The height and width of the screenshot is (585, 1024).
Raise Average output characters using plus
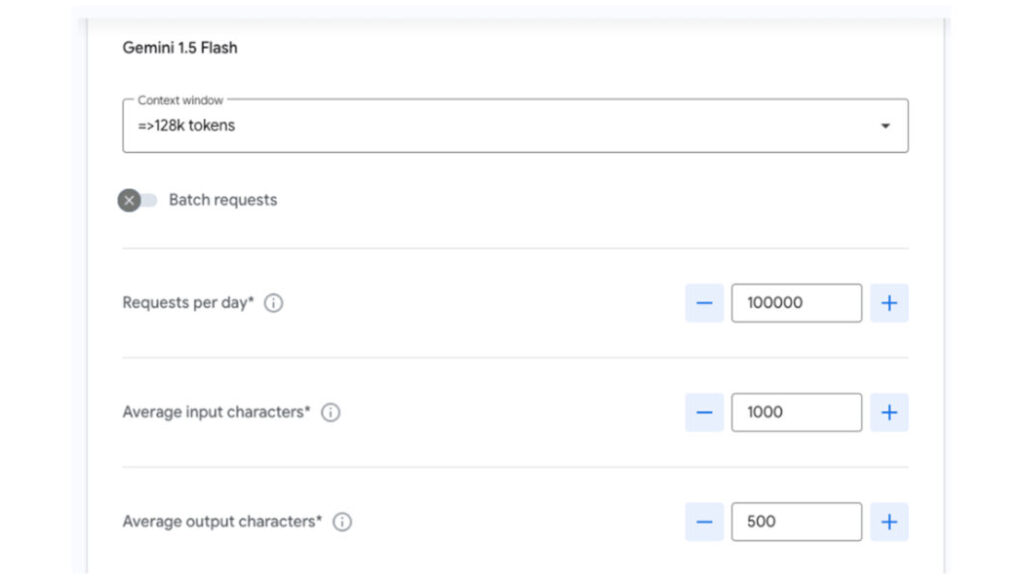coord(889,522)
